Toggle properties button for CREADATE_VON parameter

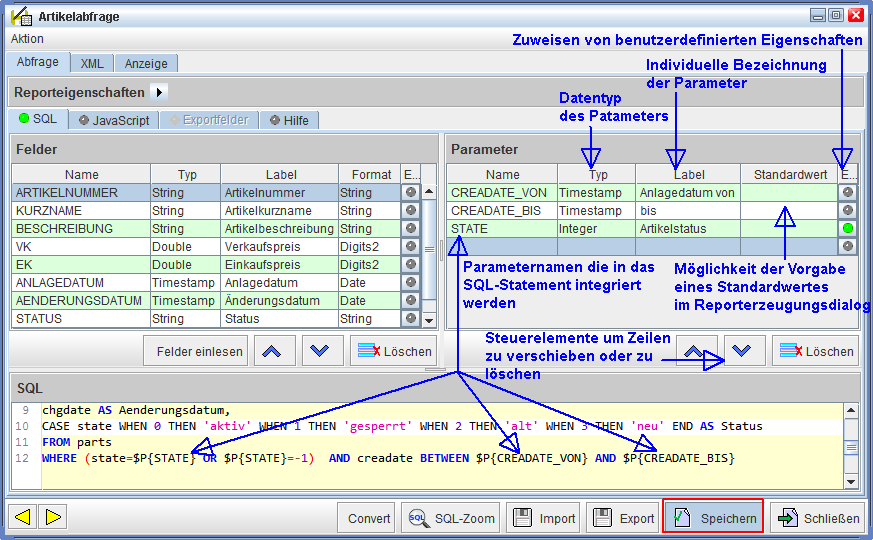(x=848, y=193)
